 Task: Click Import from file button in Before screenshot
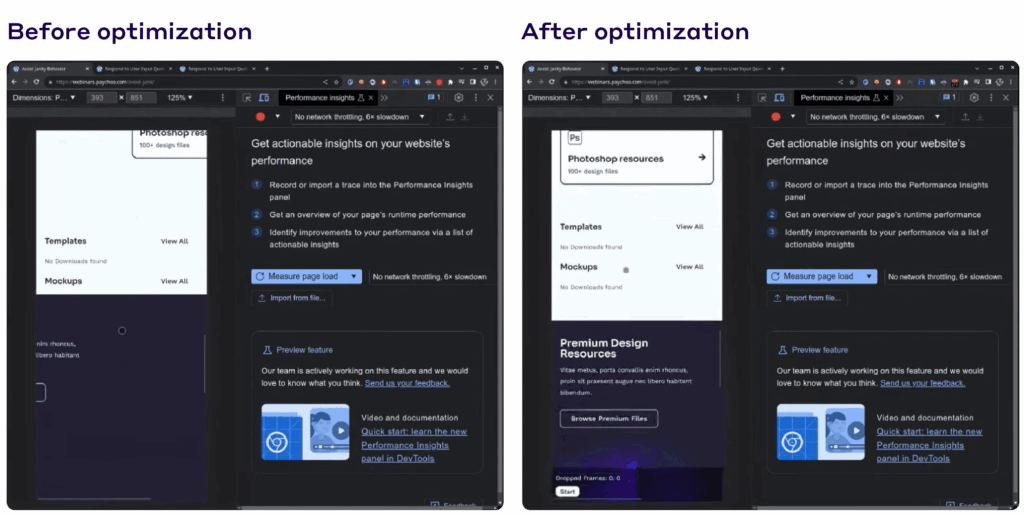(292, 298)
